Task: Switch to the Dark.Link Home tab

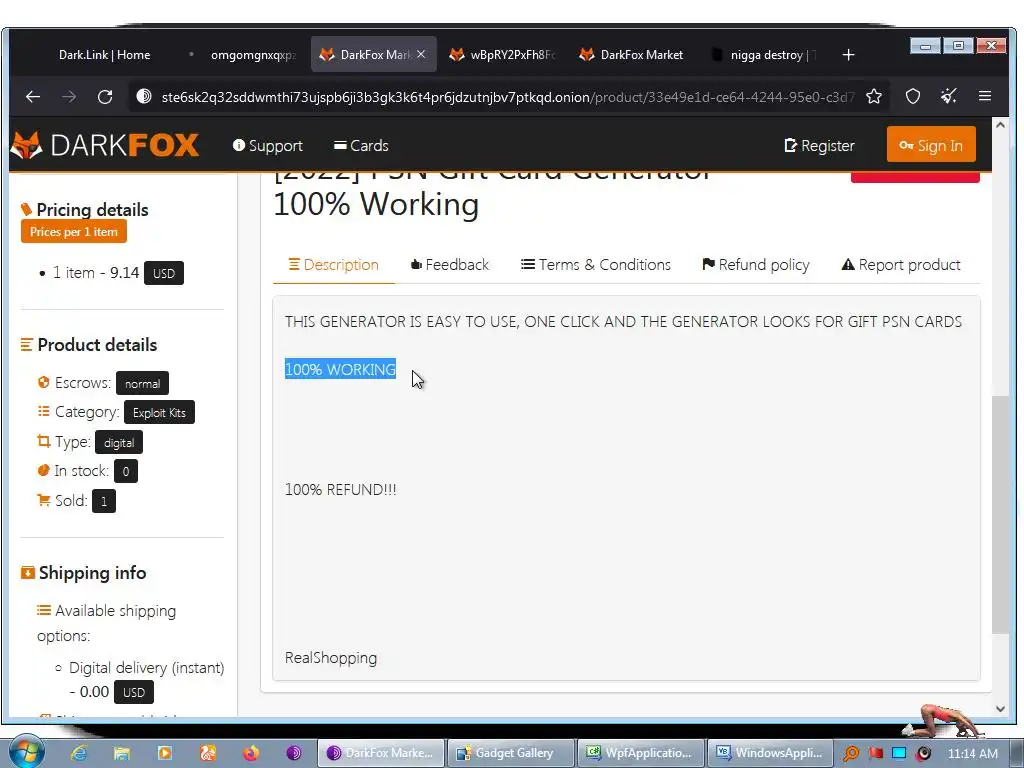Action: [x=104, y=55]
